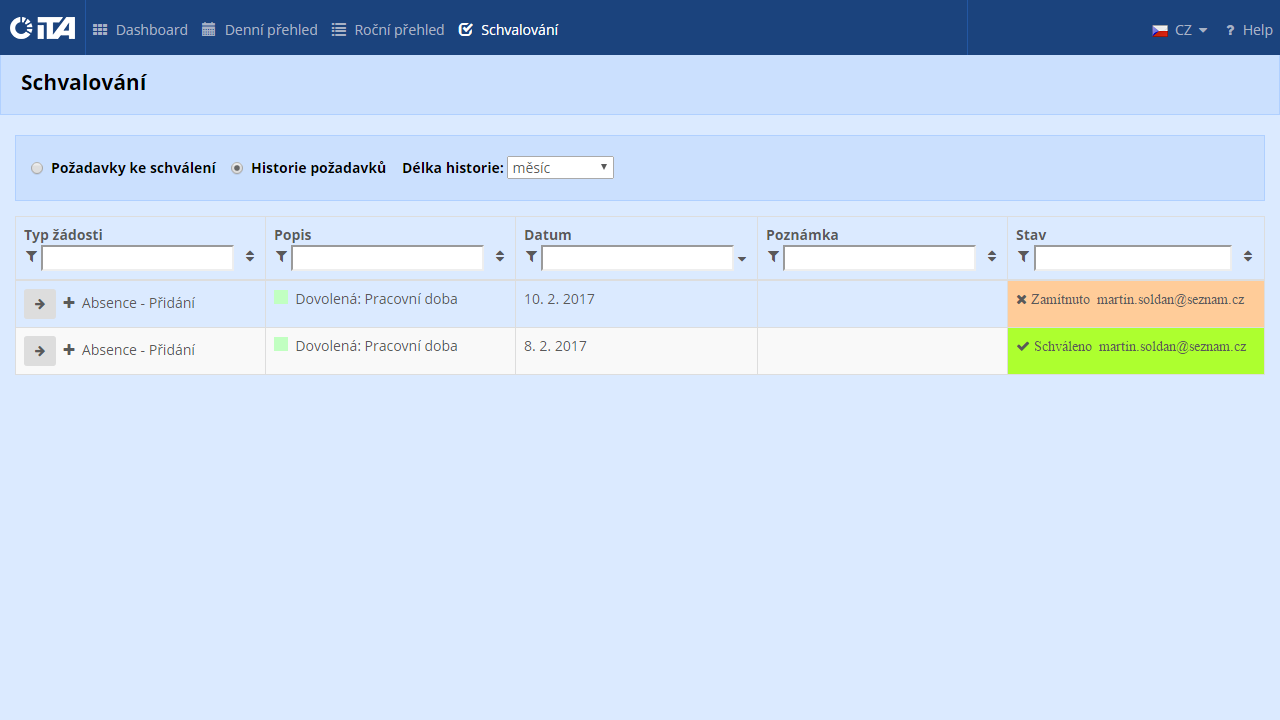1280x720 pixels.
Task: Click the iTA logo in the header
Action: 42,28
